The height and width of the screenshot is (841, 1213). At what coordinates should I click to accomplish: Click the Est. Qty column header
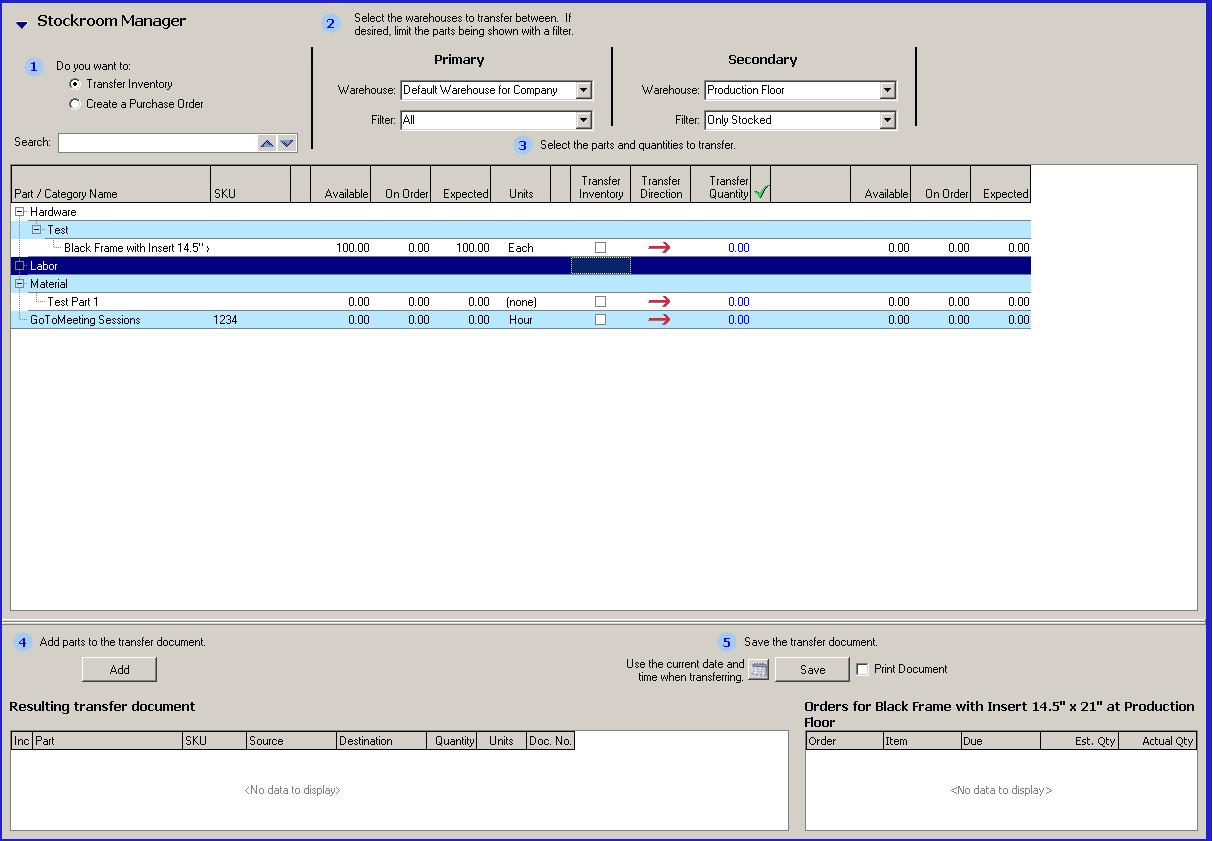[x=1078, y=741]
